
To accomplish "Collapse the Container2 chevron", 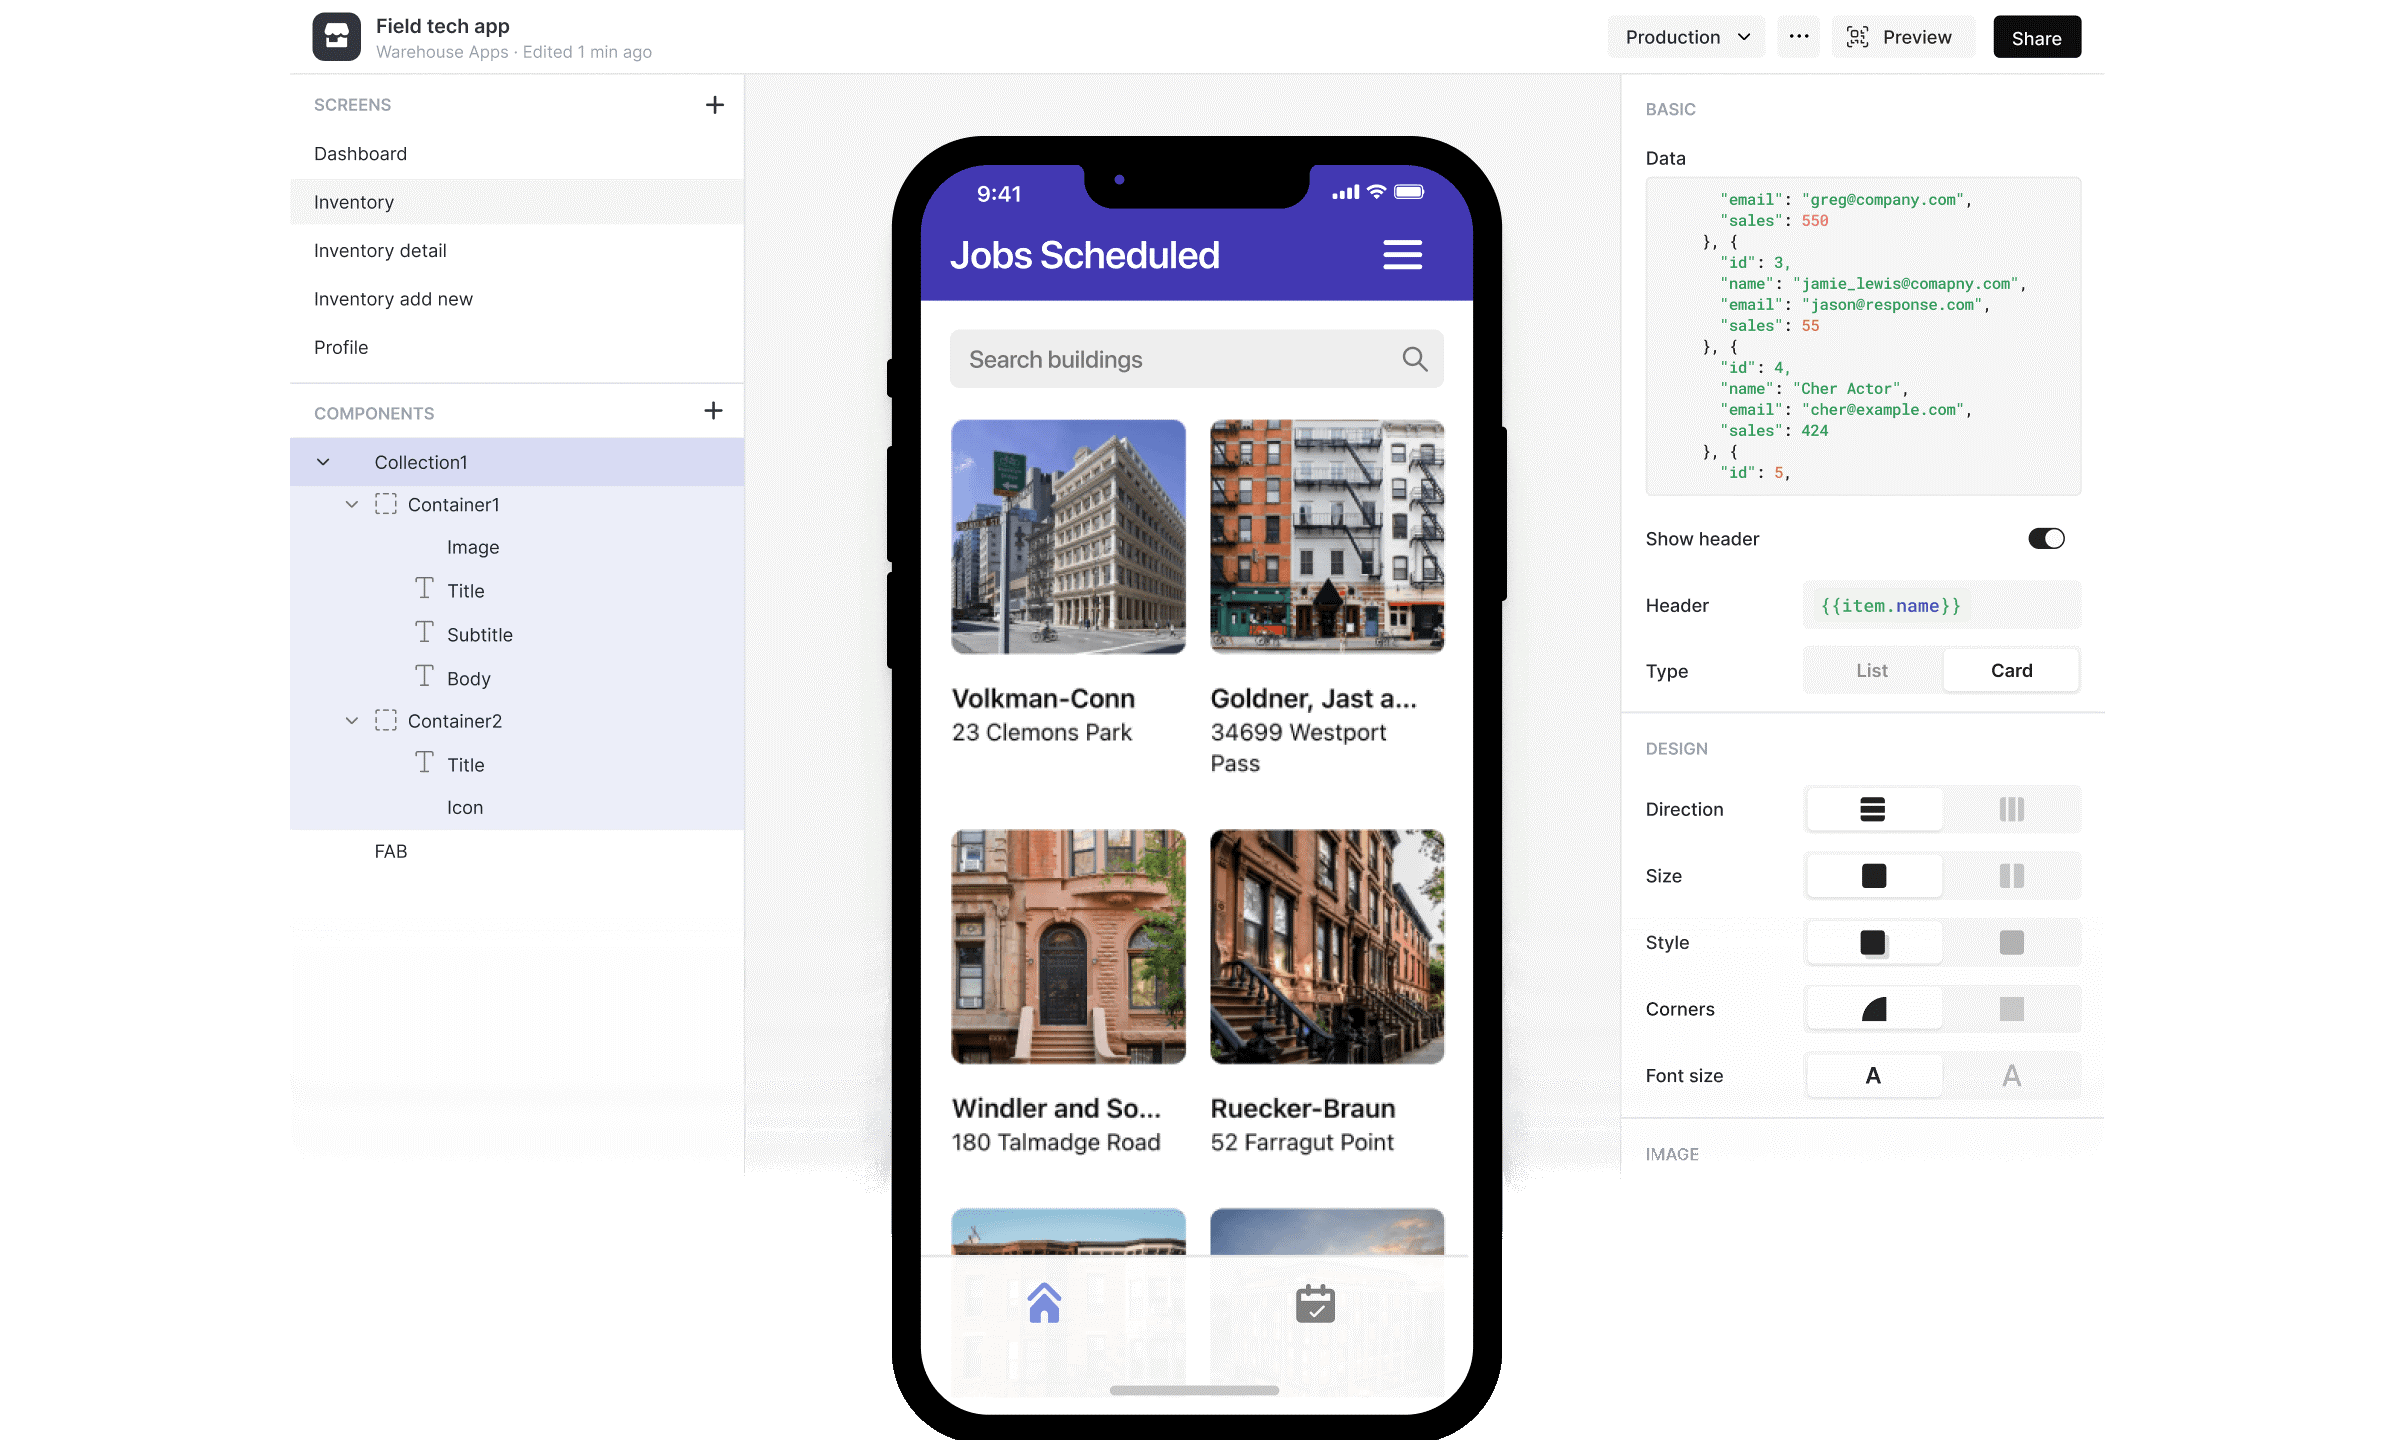I will 352,721.
